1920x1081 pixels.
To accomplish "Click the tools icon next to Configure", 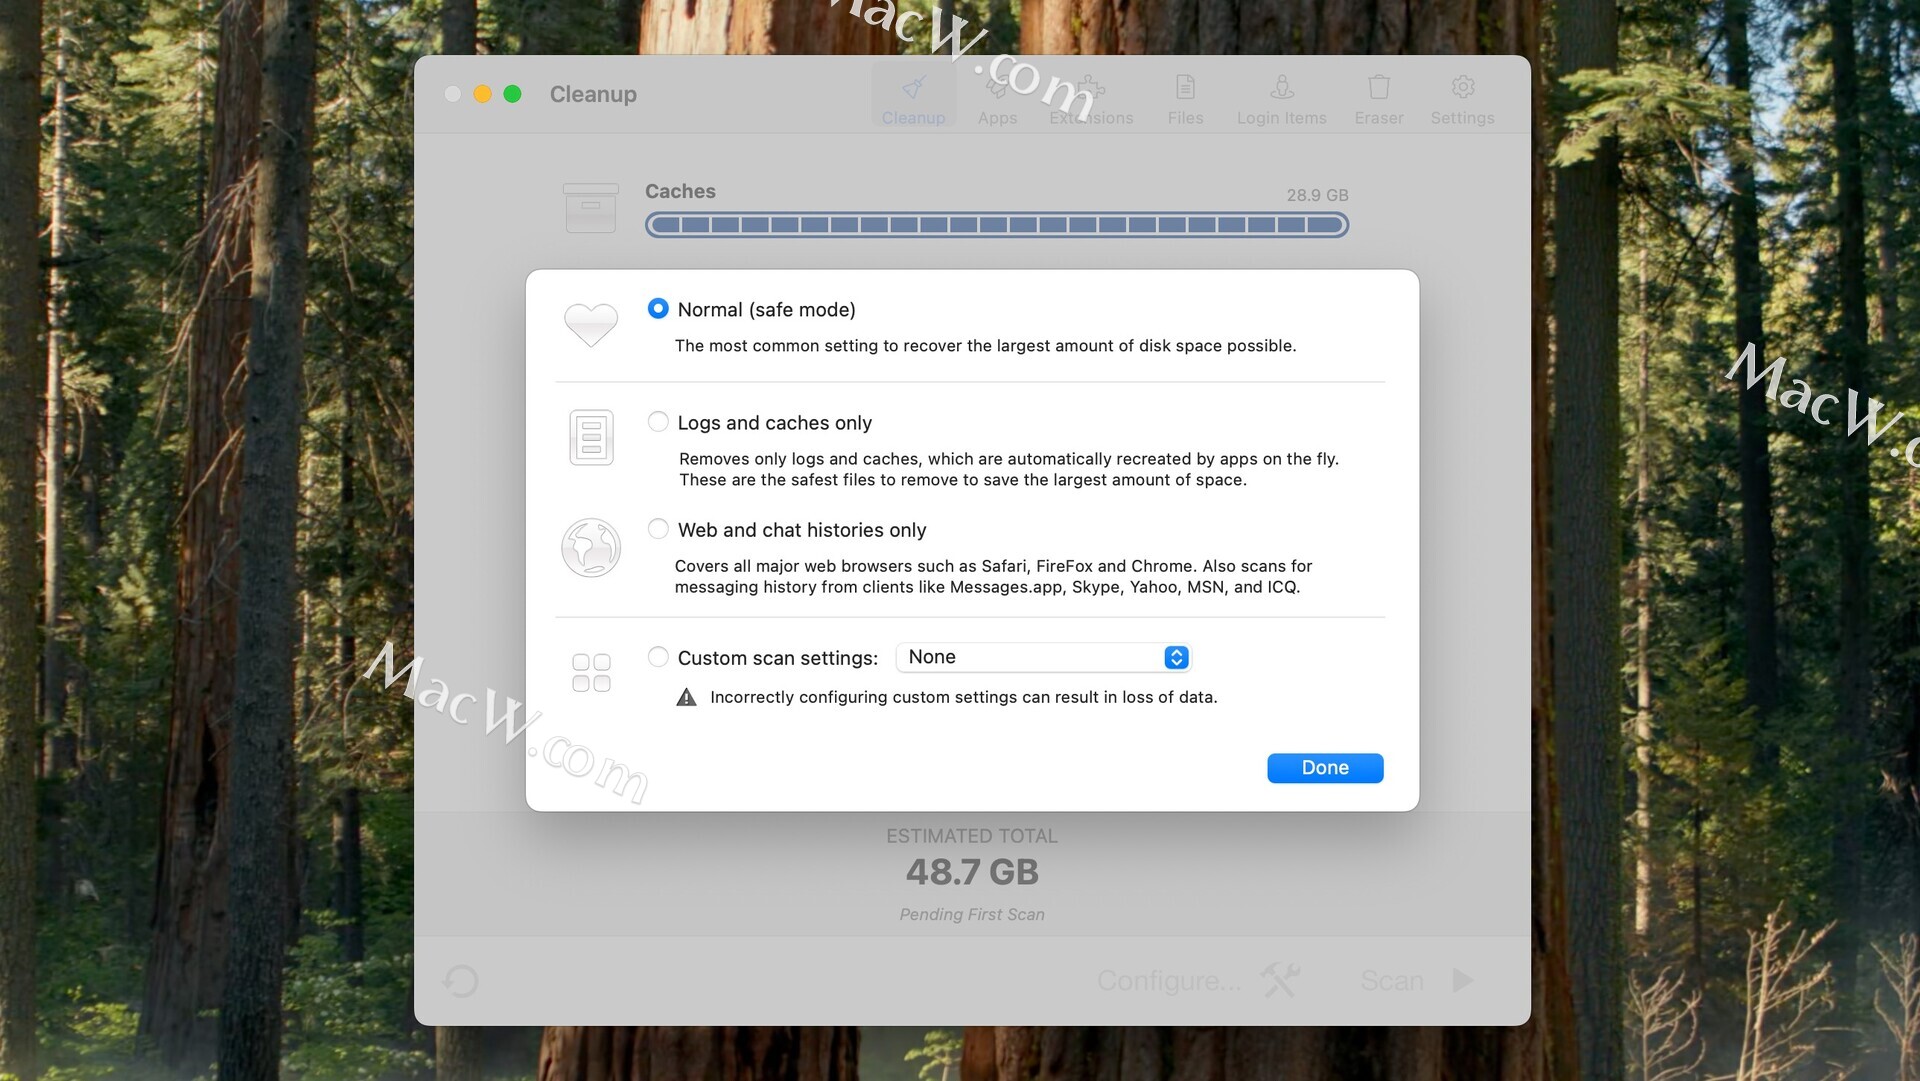I will (x=1280, y=980).
